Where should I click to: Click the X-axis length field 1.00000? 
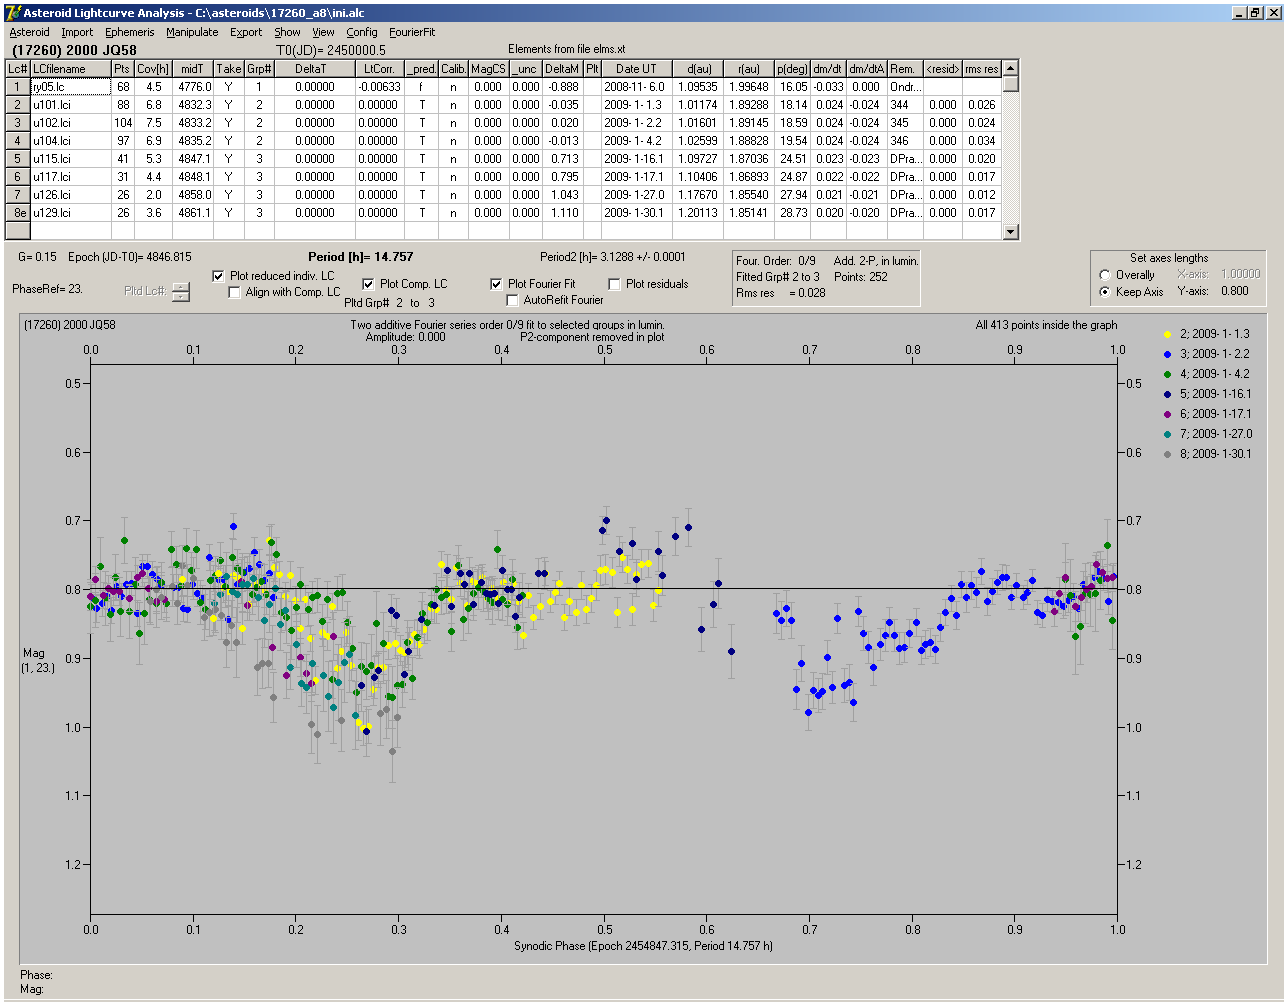1240,274
